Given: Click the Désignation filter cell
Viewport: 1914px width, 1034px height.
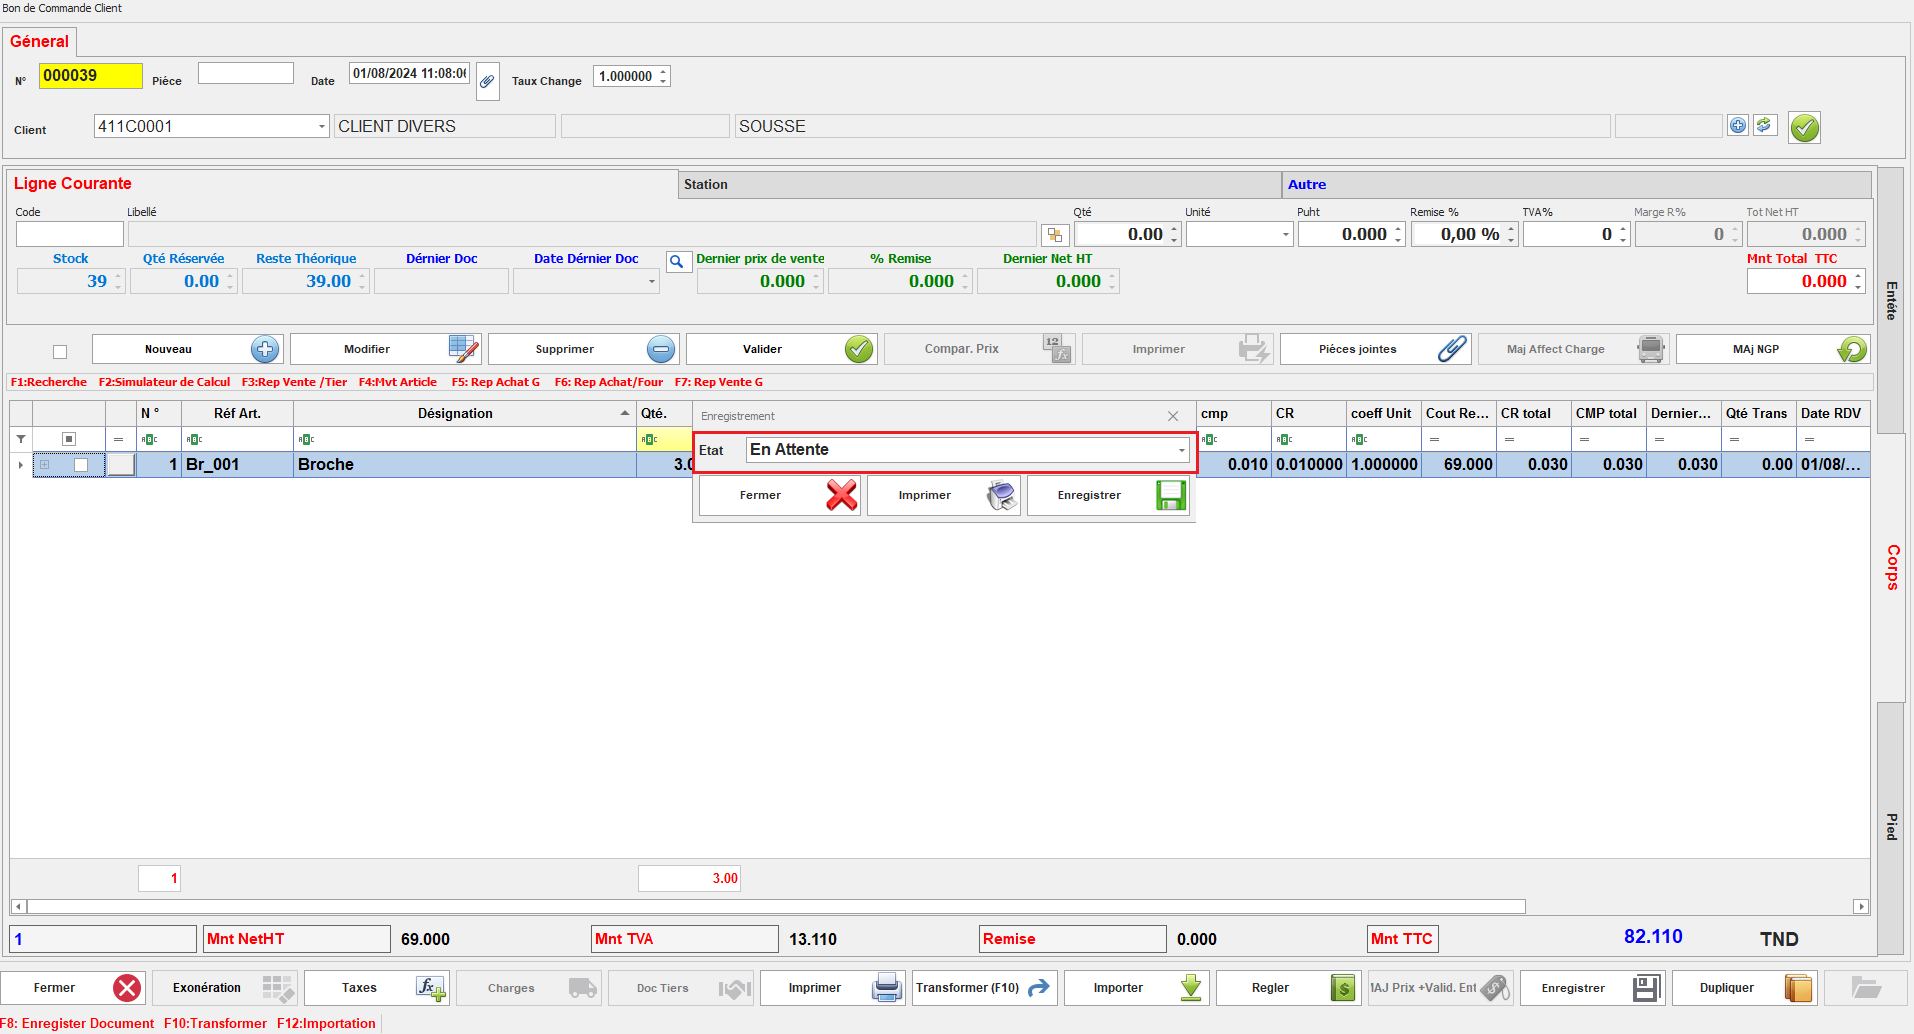Looking at the screenshot, I should (x=465, y=439).
